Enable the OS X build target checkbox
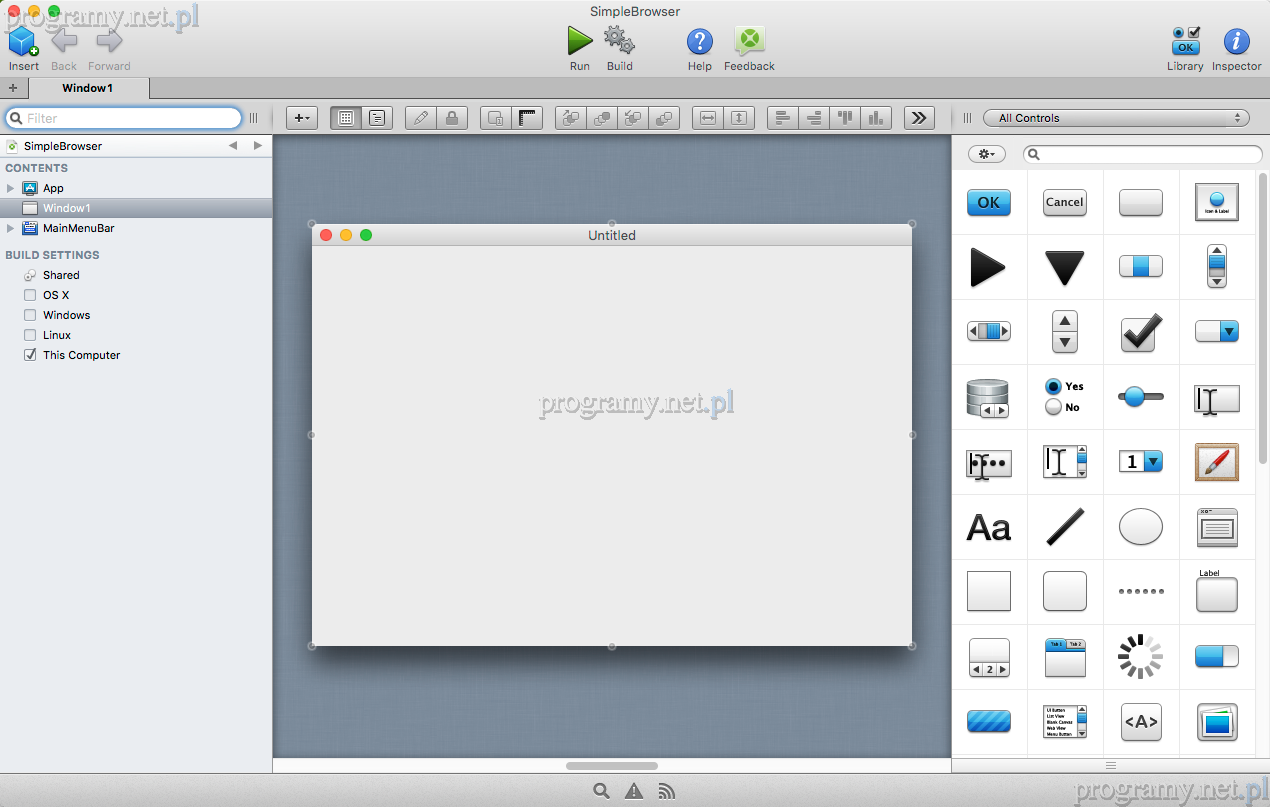Viewport: 1270px width, 807px height. [30, 295]
